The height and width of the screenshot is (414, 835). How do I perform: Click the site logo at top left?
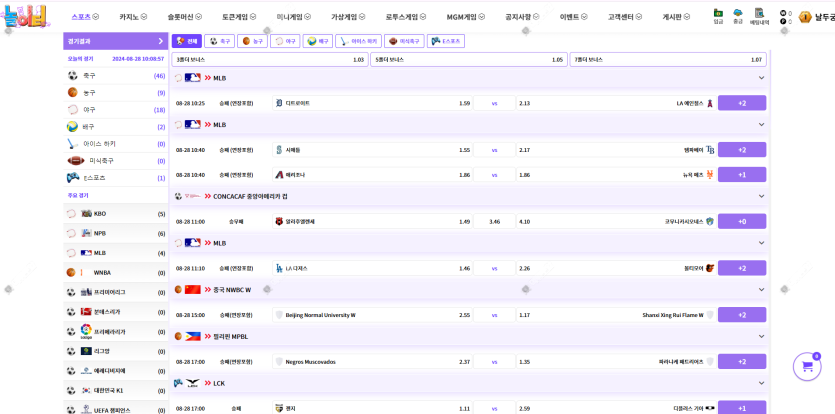coord(25,17)
